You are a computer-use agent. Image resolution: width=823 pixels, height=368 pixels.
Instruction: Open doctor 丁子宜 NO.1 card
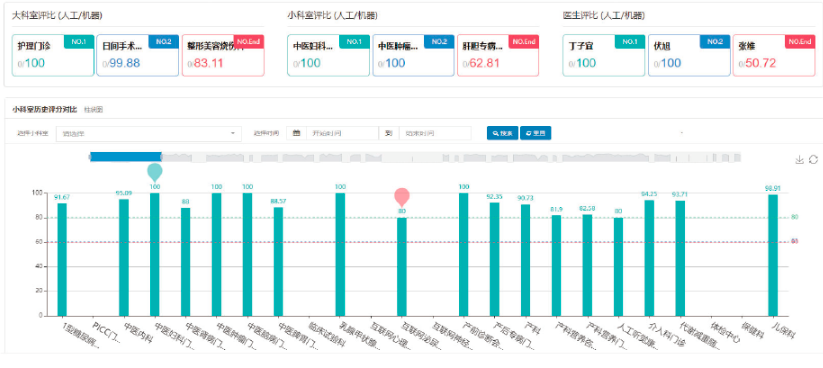604,56
